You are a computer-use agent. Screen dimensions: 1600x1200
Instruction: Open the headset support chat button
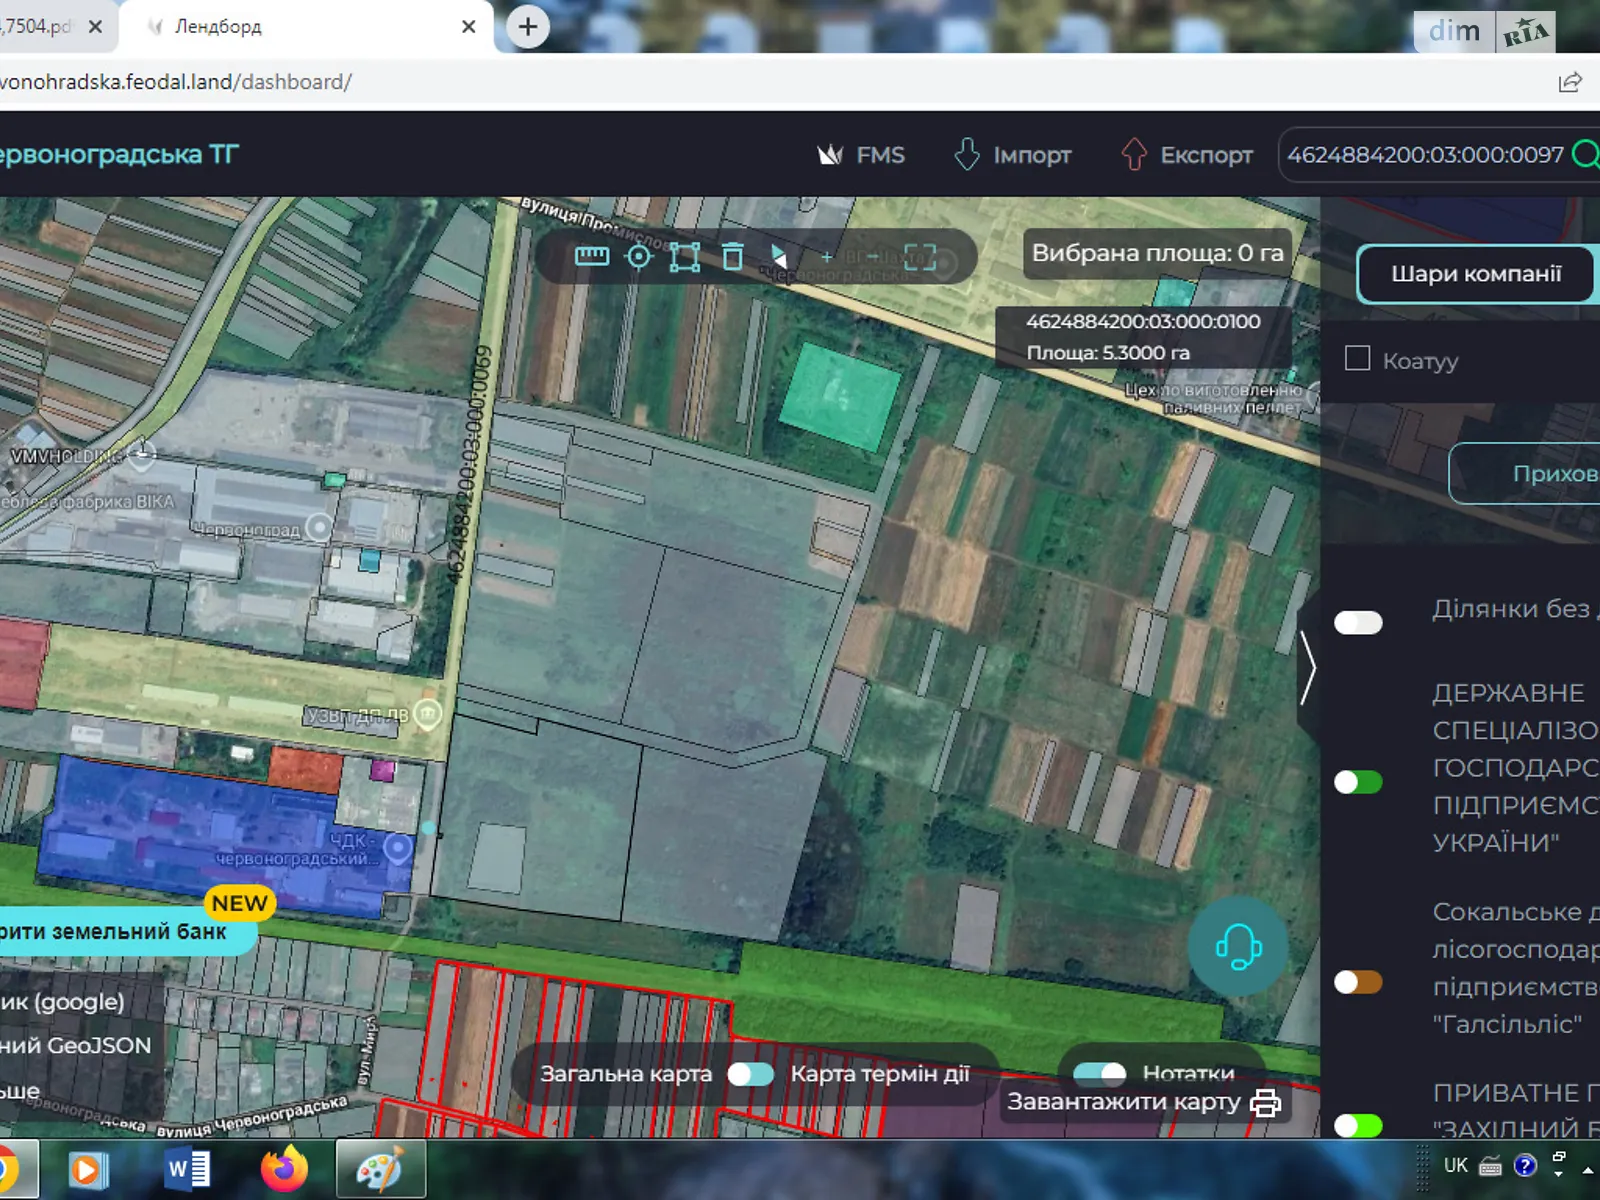click(1238, 946)
